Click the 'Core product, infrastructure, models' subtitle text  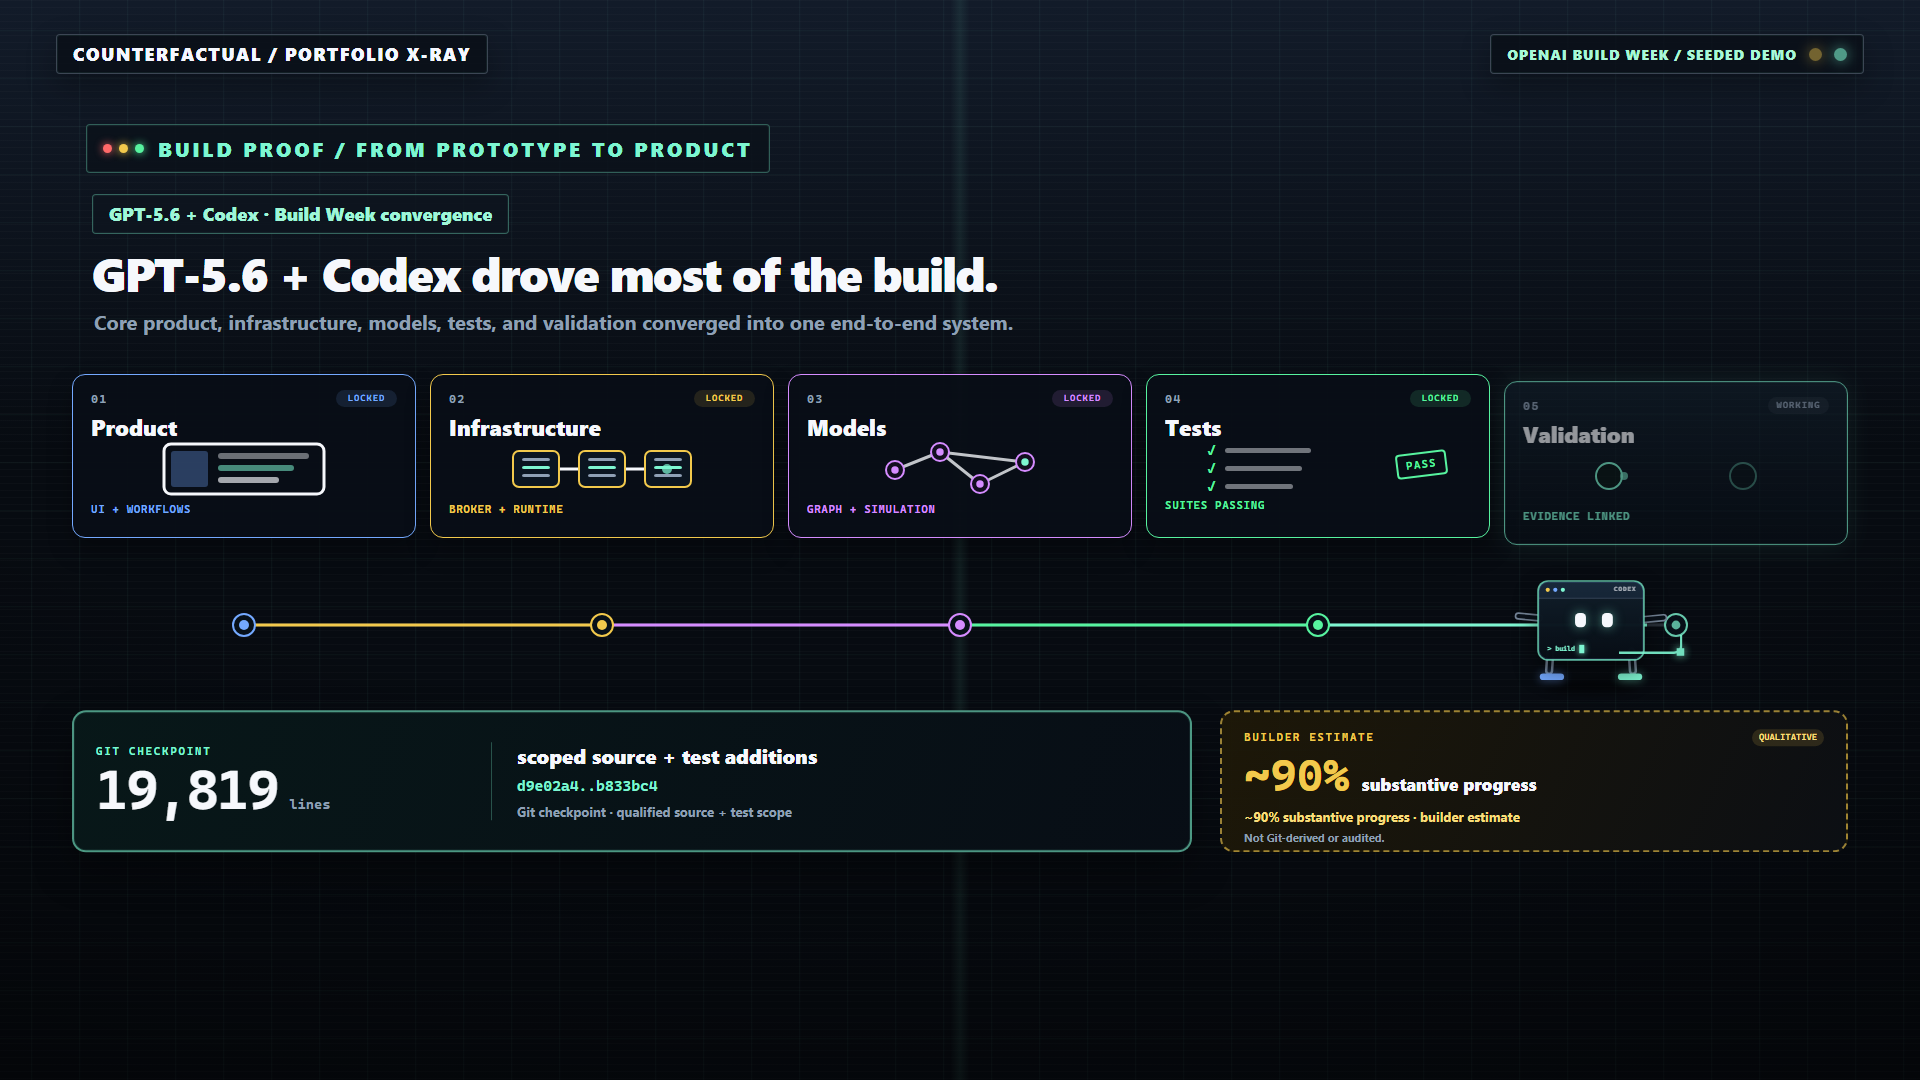coord(553,323)
